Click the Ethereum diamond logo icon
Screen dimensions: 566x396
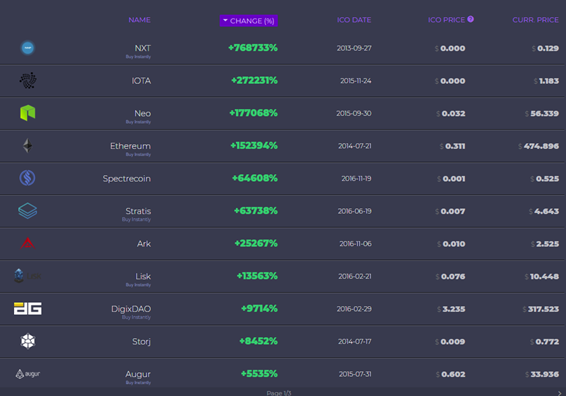point(28,146)
